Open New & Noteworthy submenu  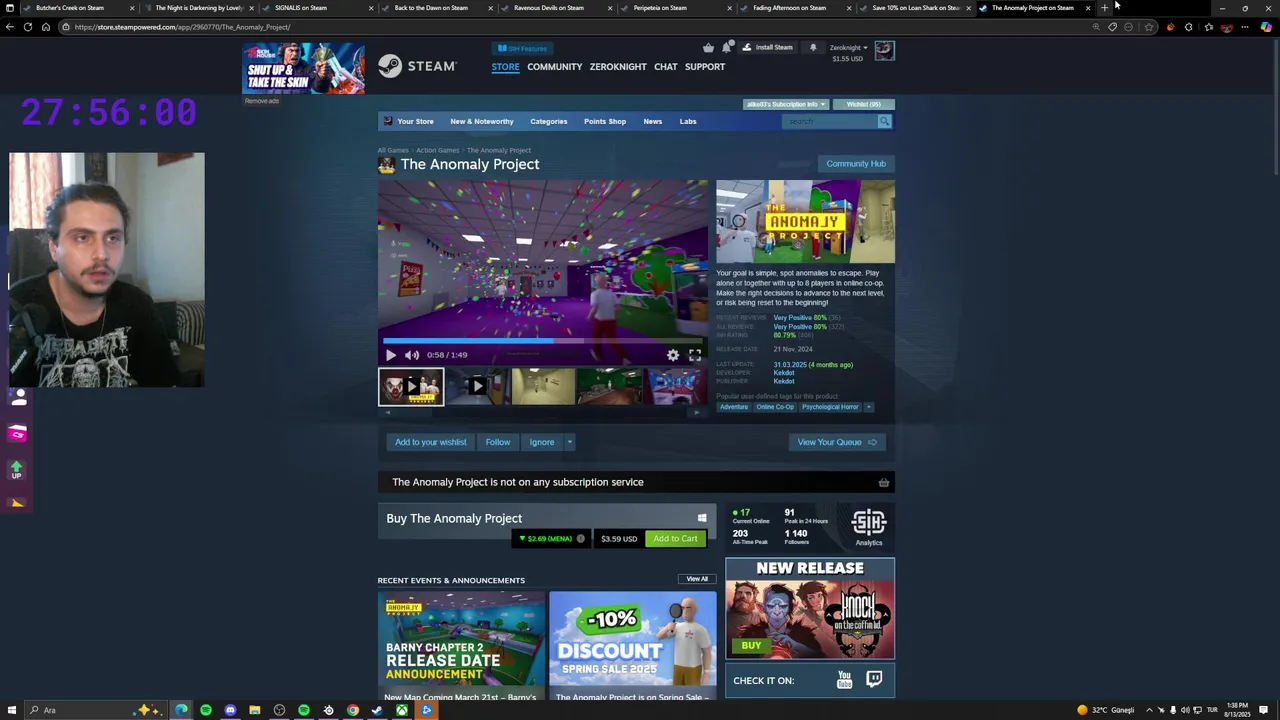482,122
